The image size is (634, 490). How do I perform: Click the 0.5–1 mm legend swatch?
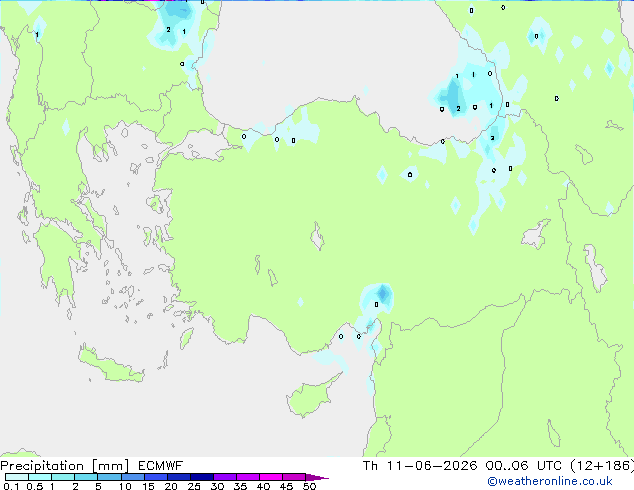tap(40, 477)
